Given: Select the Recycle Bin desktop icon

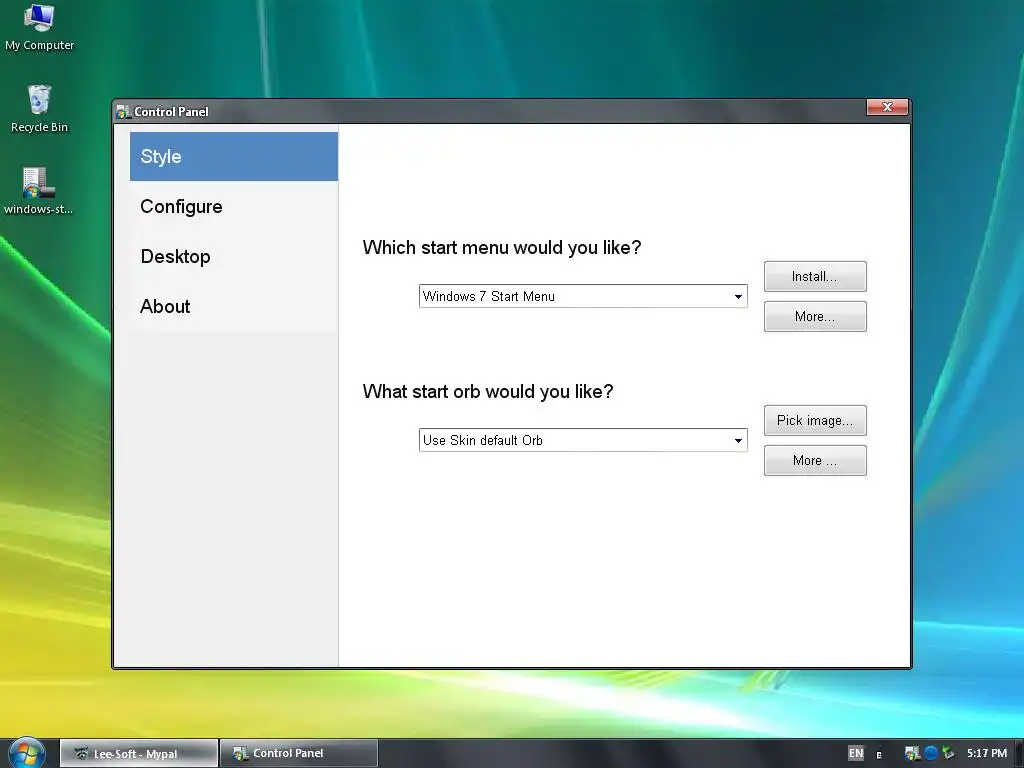Looking at the screenshot, I should point(39,108).
